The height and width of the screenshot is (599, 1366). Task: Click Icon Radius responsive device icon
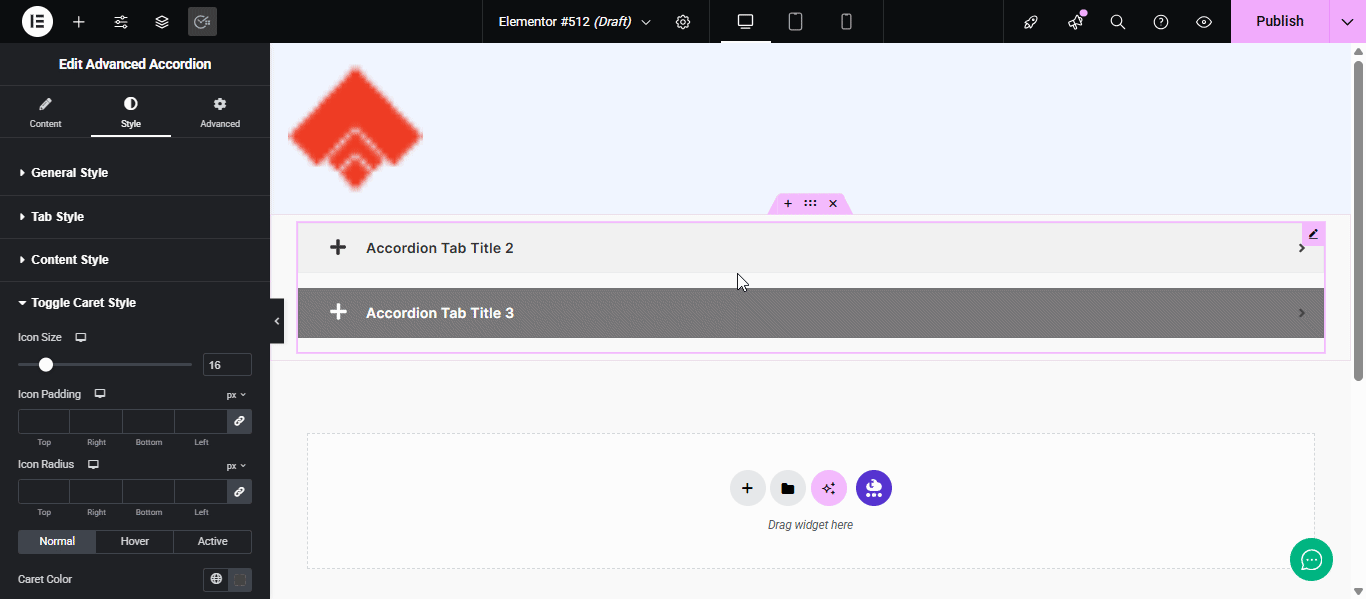(93, 464)
